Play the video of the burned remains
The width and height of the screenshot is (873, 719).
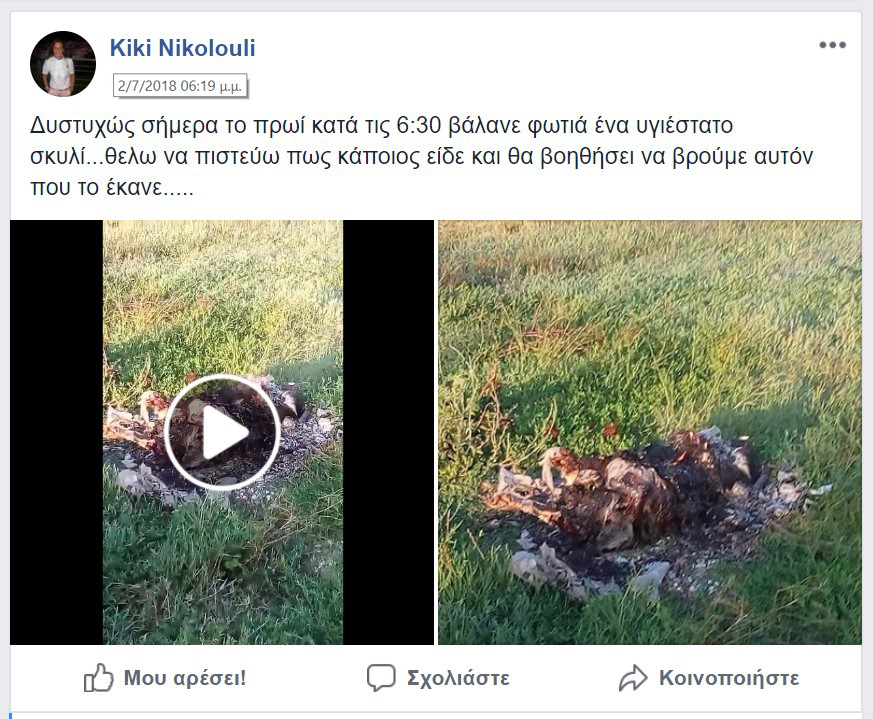[222, 433]
